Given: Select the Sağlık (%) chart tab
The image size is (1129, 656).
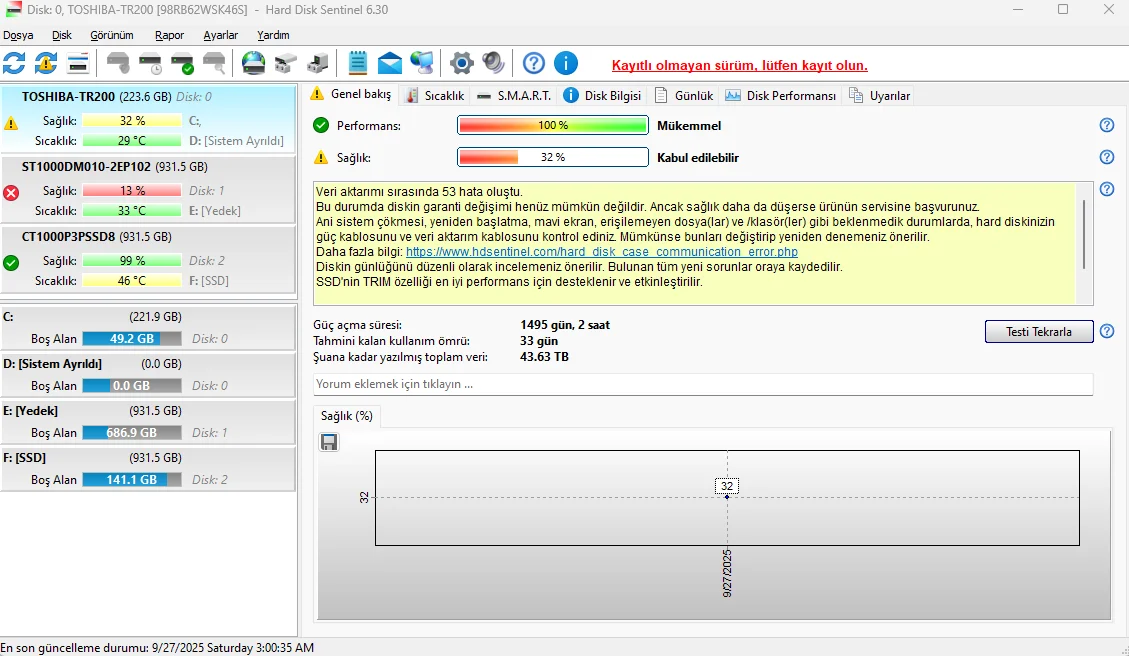Looking at the screenshot, I should (x=347, y=416).
